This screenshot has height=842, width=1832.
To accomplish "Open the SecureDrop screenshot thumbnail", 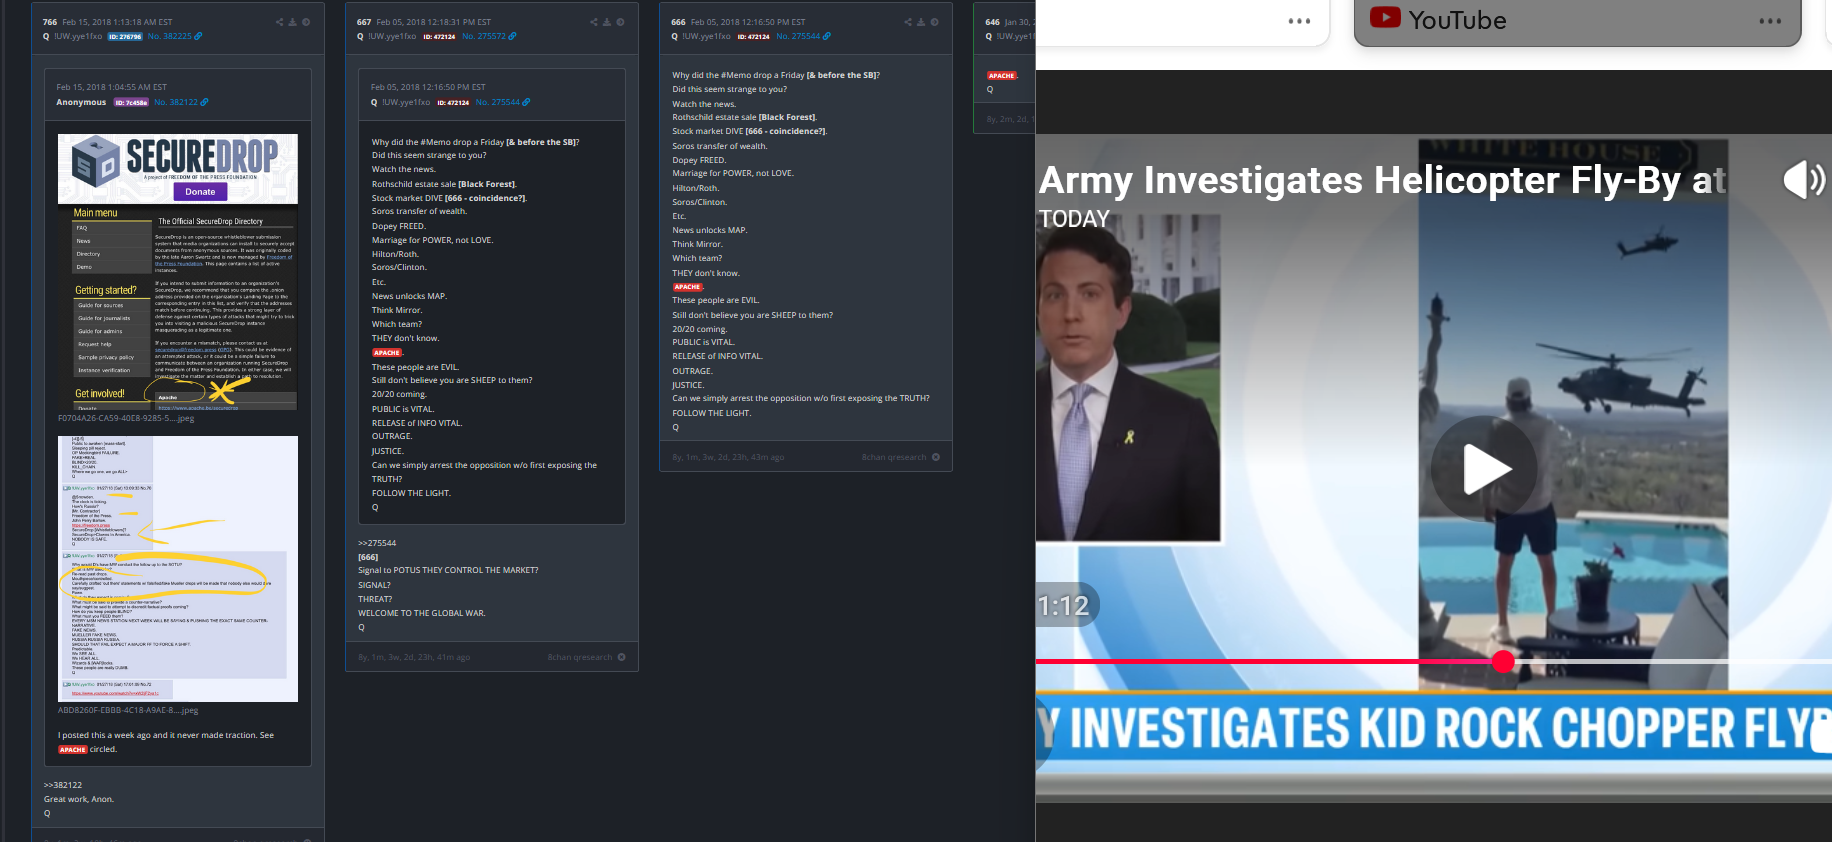I will [178, 272].
